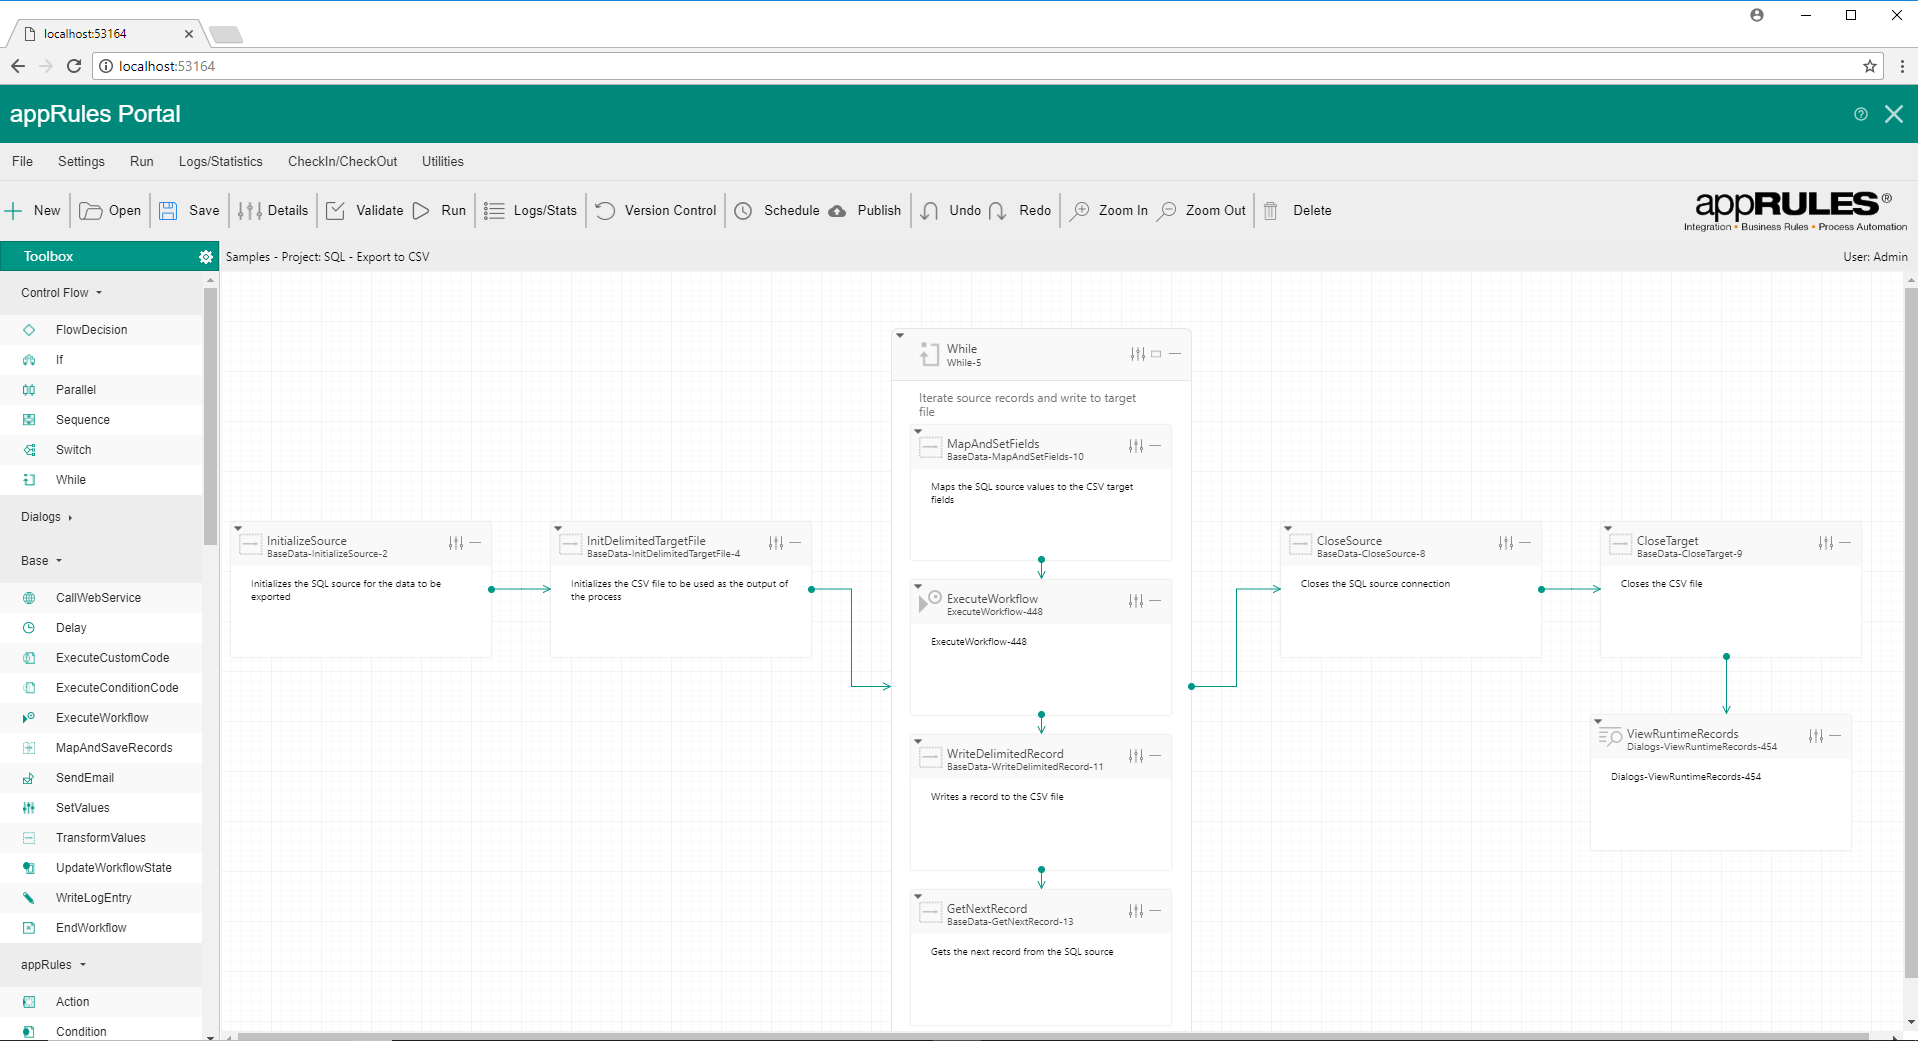
Task: Open Version Control
Action: pos(656,211)
